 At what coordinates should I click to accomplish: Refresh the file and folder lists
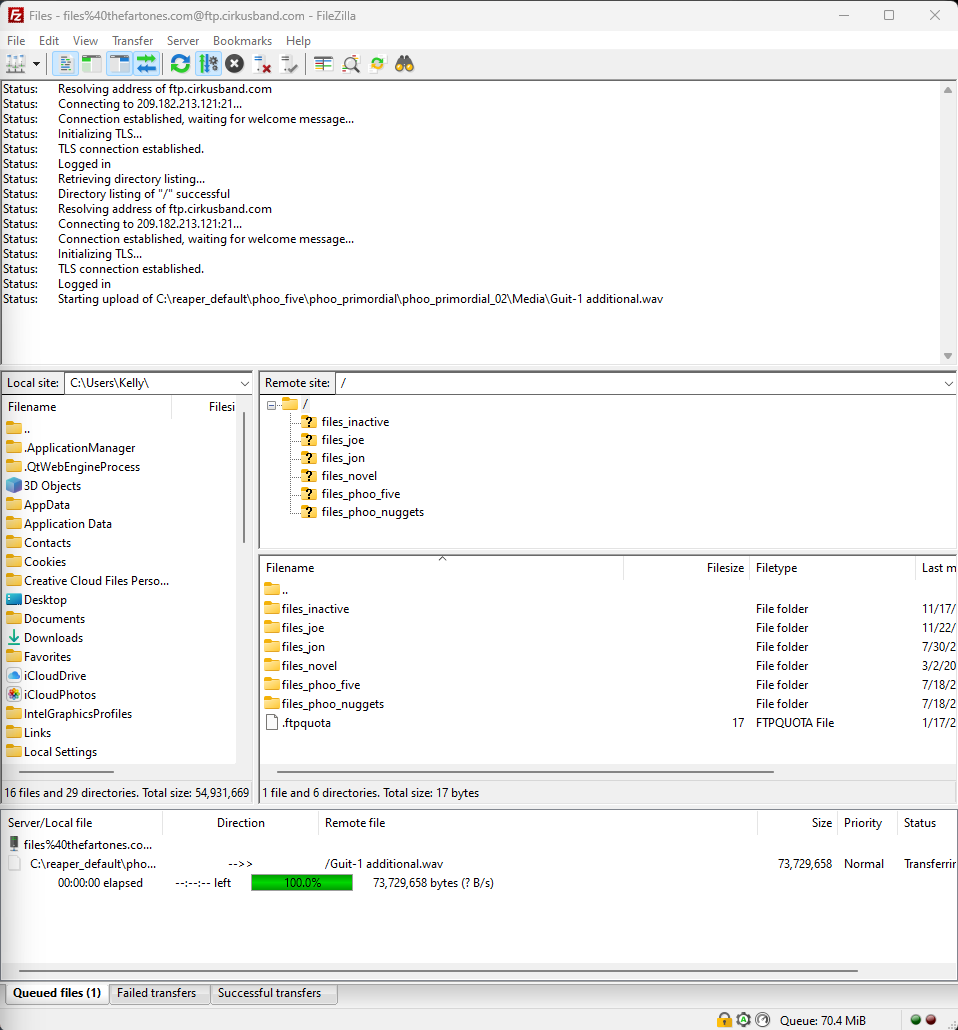coord(180,64)
